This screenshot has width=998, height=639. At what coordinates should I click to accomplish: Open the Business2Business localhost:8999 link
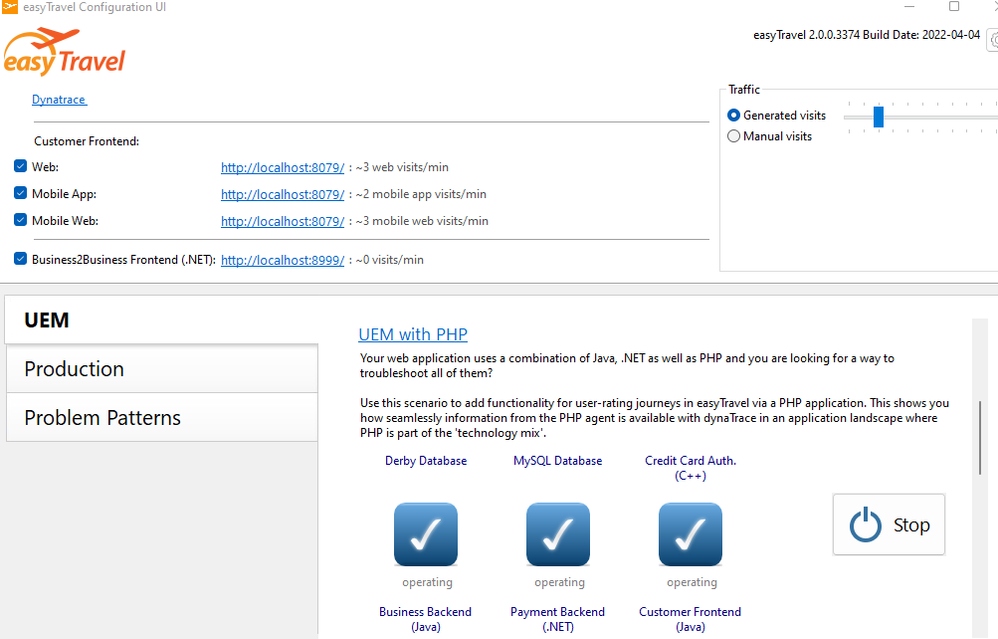[282, 260]
